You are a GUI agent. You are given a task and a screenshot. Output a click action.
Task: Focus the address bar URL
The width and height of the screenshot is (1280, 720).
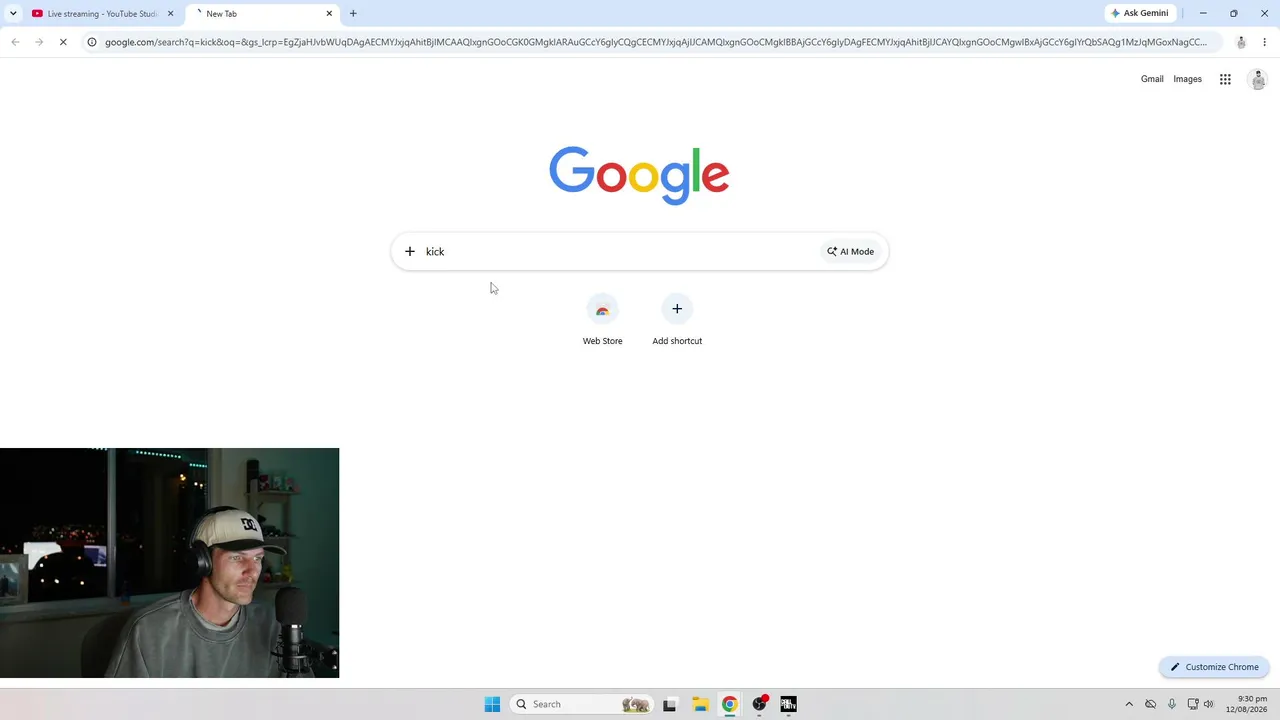click(655, 42)
